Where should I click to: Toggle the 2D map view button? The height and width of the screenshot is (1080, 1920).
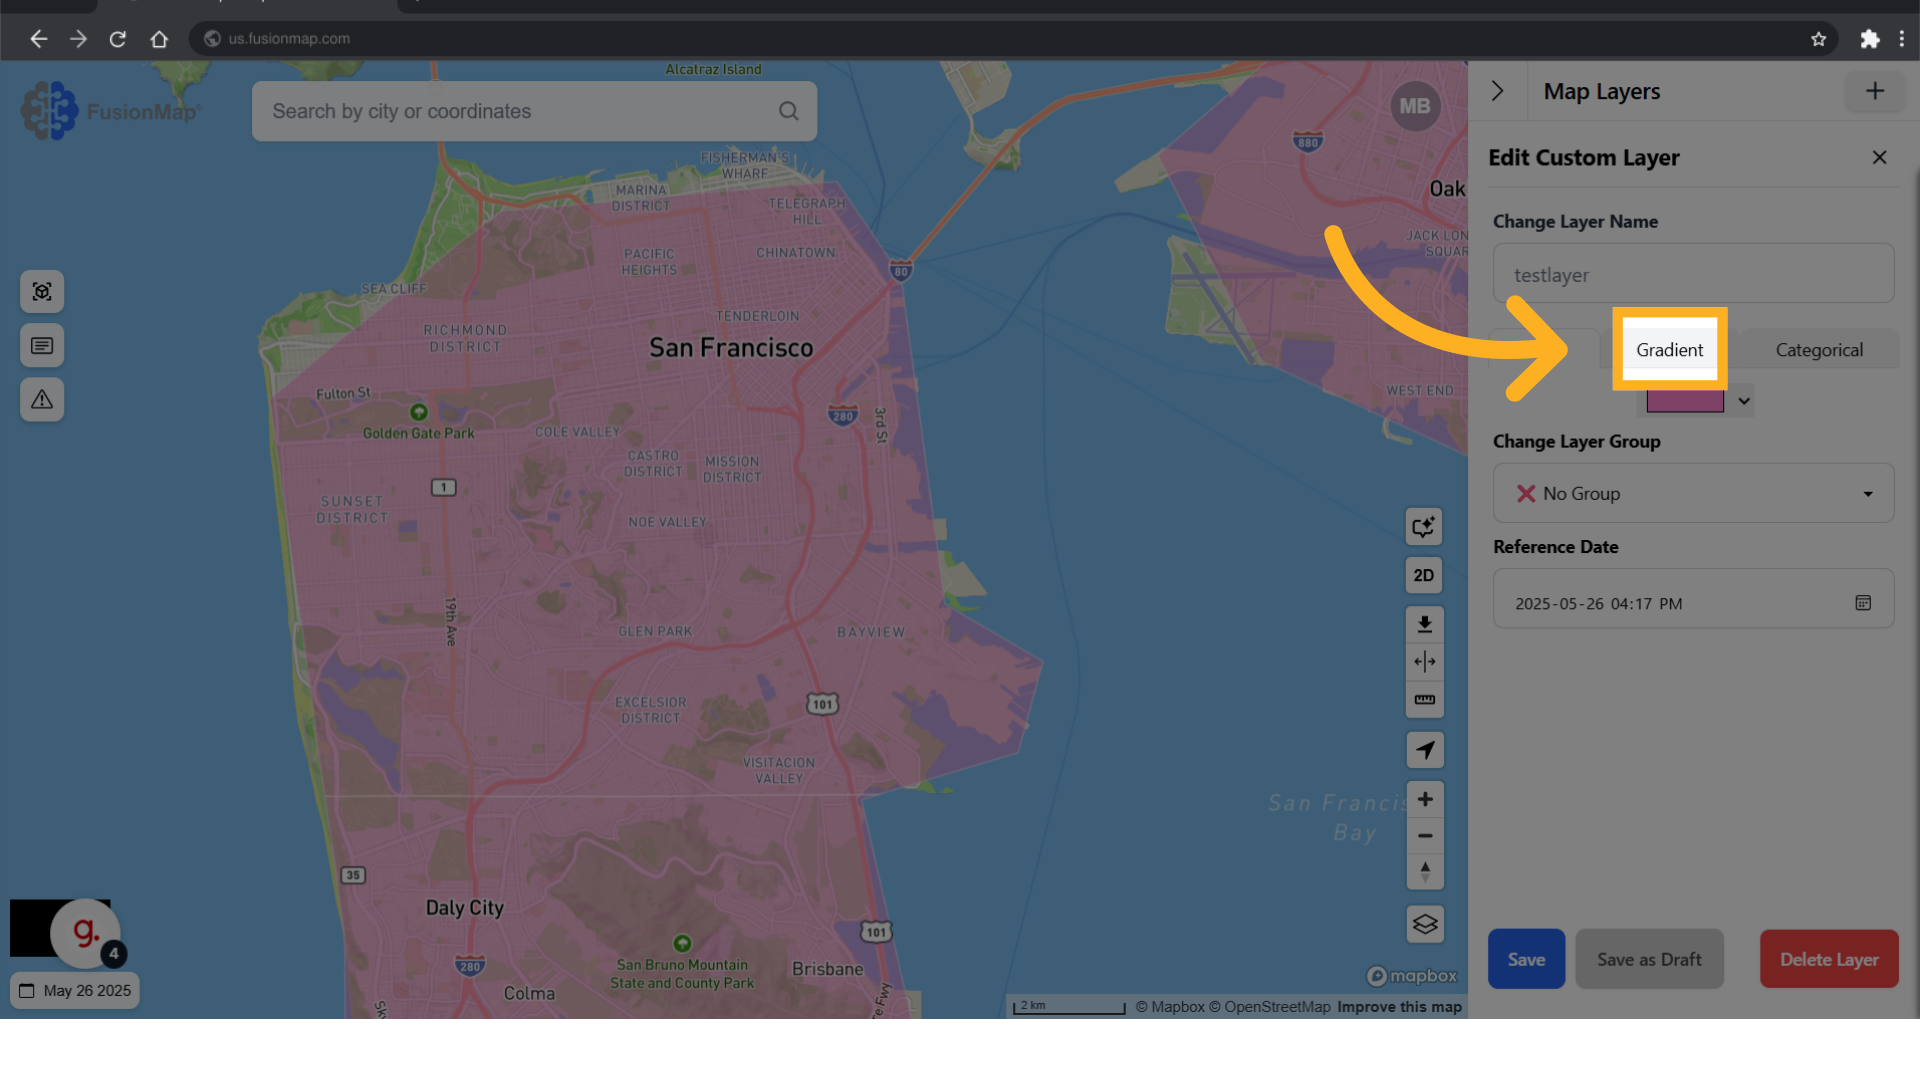[x=1424, y=575]
